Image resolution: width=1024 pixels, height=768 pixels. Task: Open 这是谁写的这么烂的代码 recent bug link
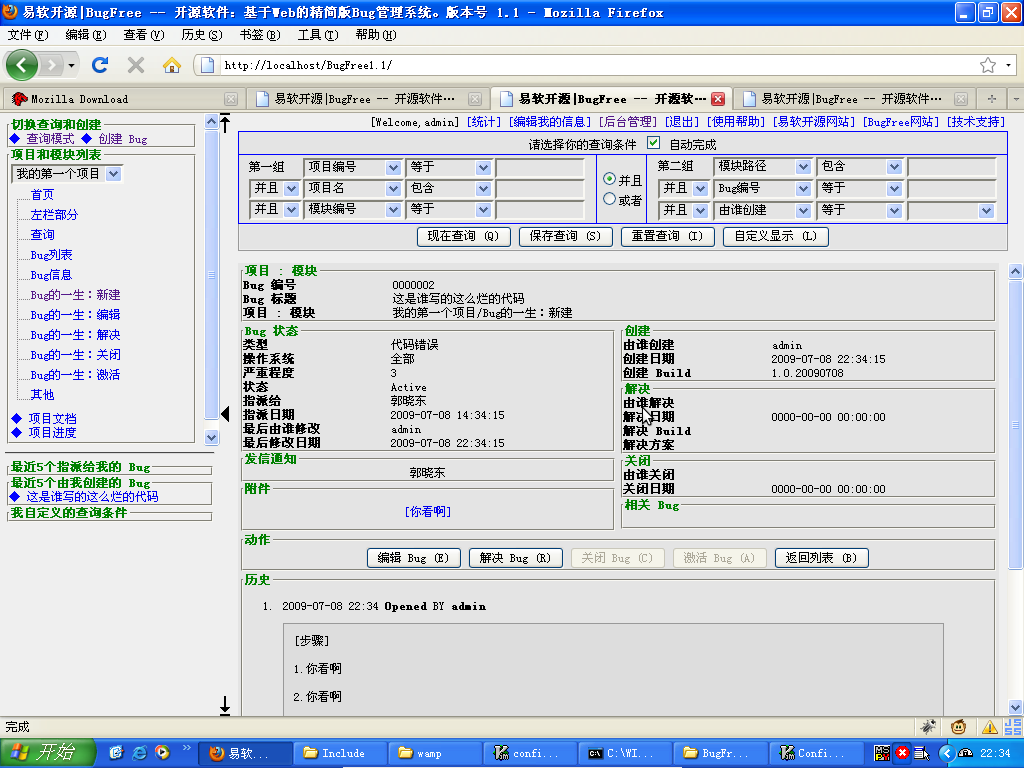[92, 496]
